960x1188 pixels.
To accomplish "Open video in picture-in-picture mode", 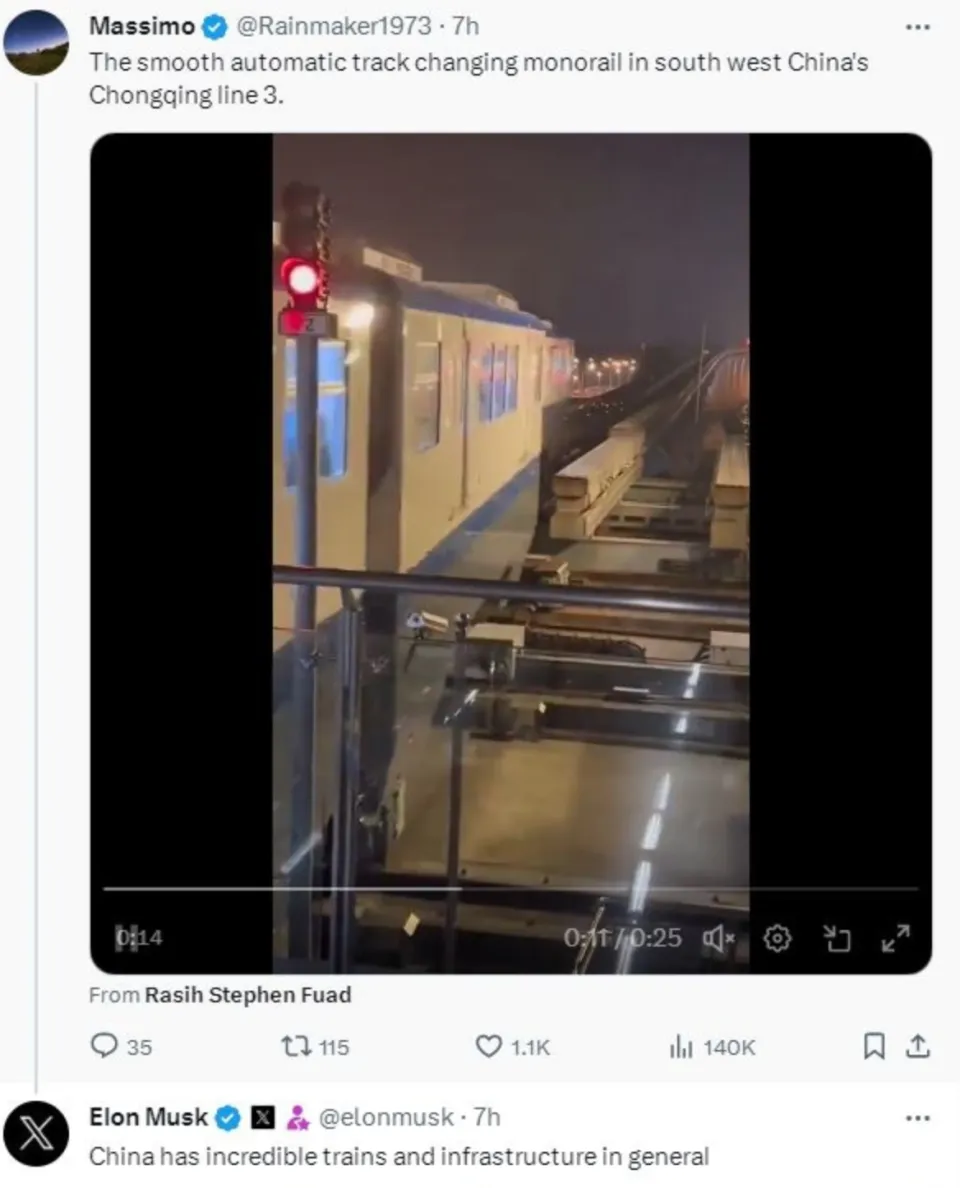I will (x=835, y=938).
